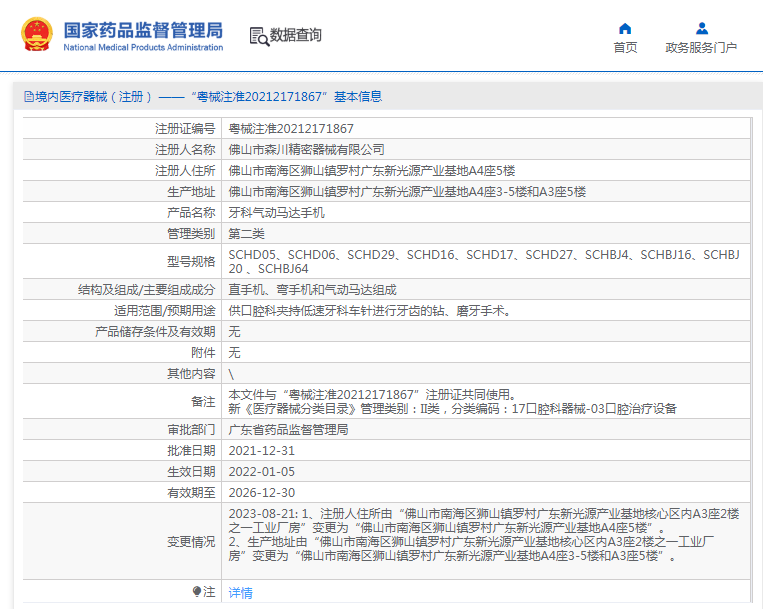The width and height of the screenshot is (763, 609).
Task: Click 国家药品监督管理局 title
Action: click(143, 30)
